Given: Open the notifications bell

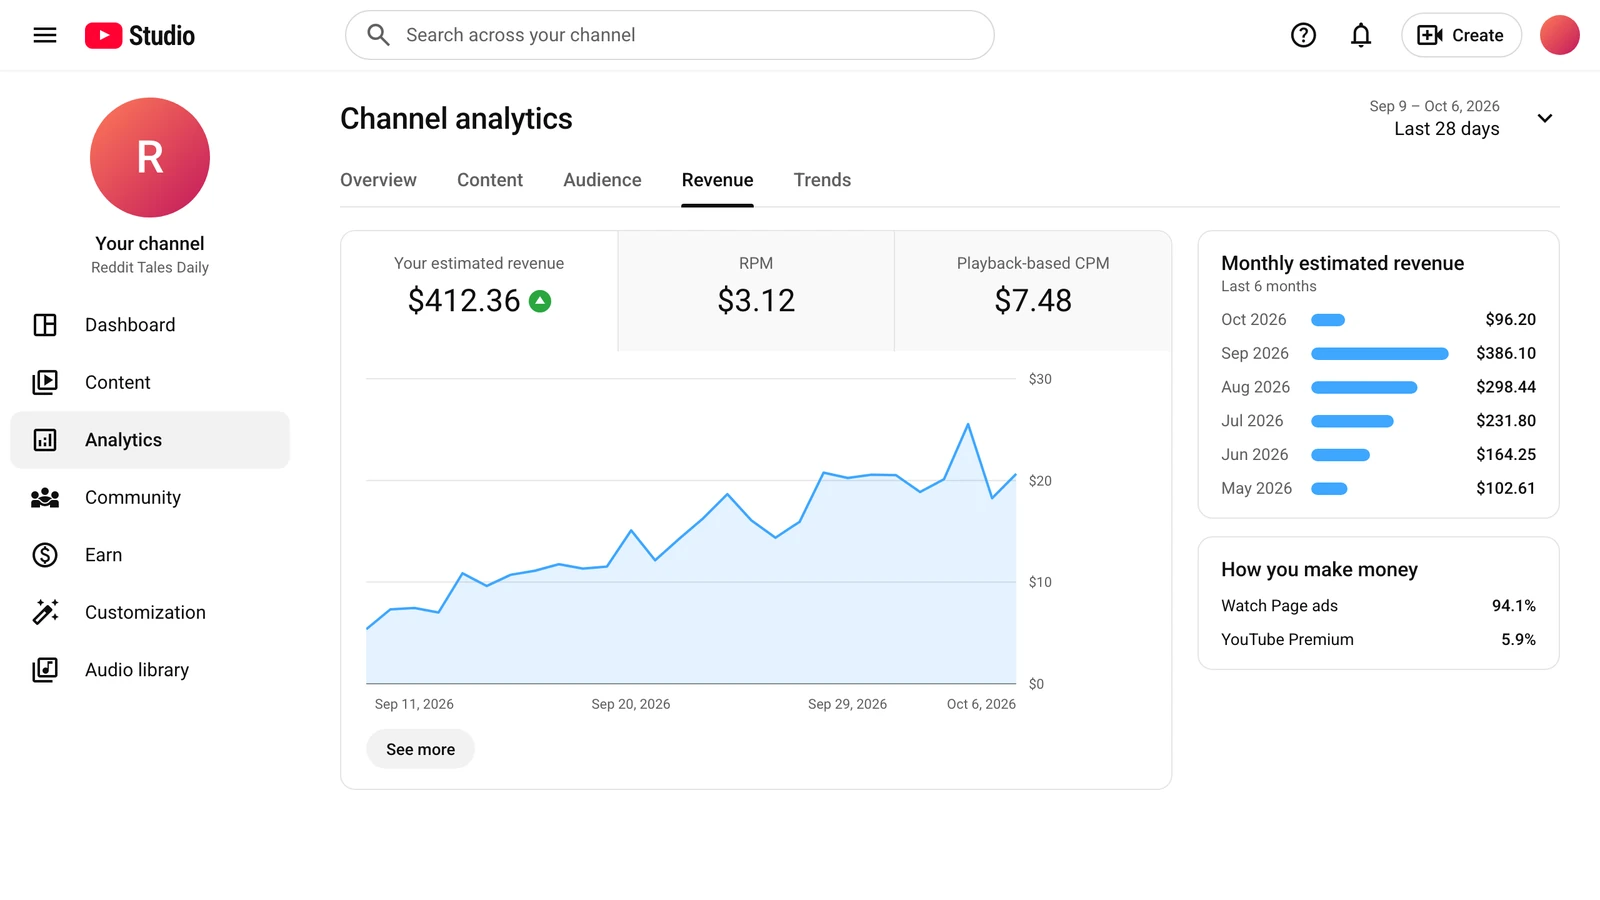Looking at the screenshot, I should click(1361, 35).
